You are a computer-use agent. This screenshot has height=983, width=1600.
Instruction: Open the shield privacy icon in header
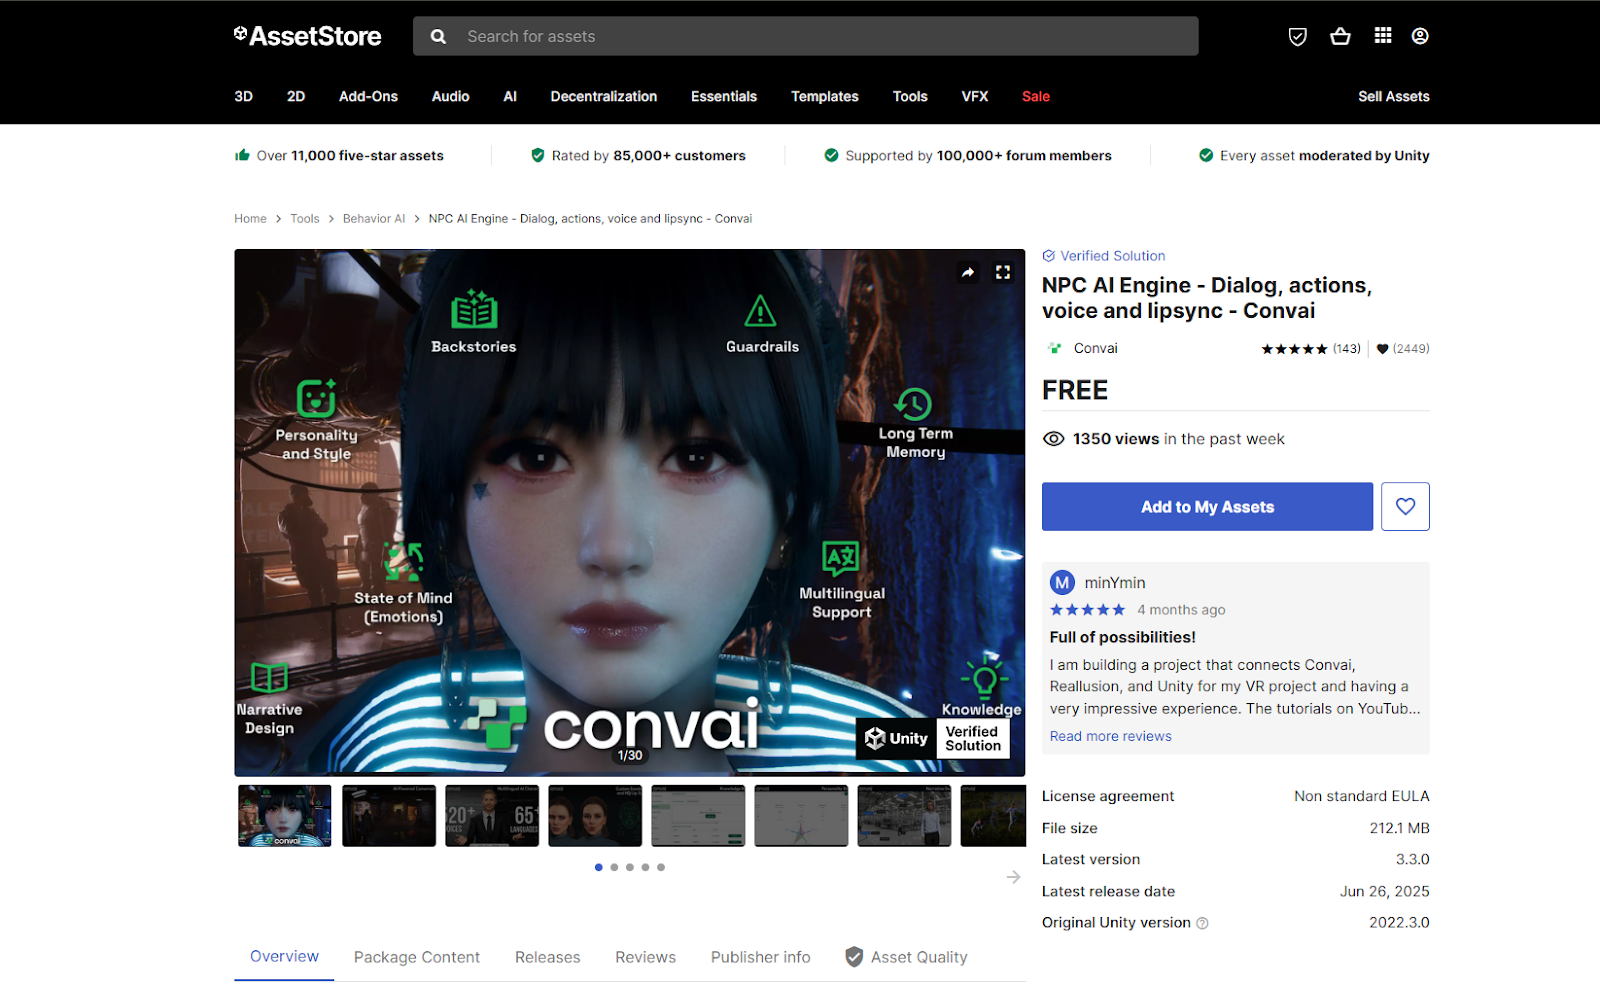click(x=1297, y=36)
